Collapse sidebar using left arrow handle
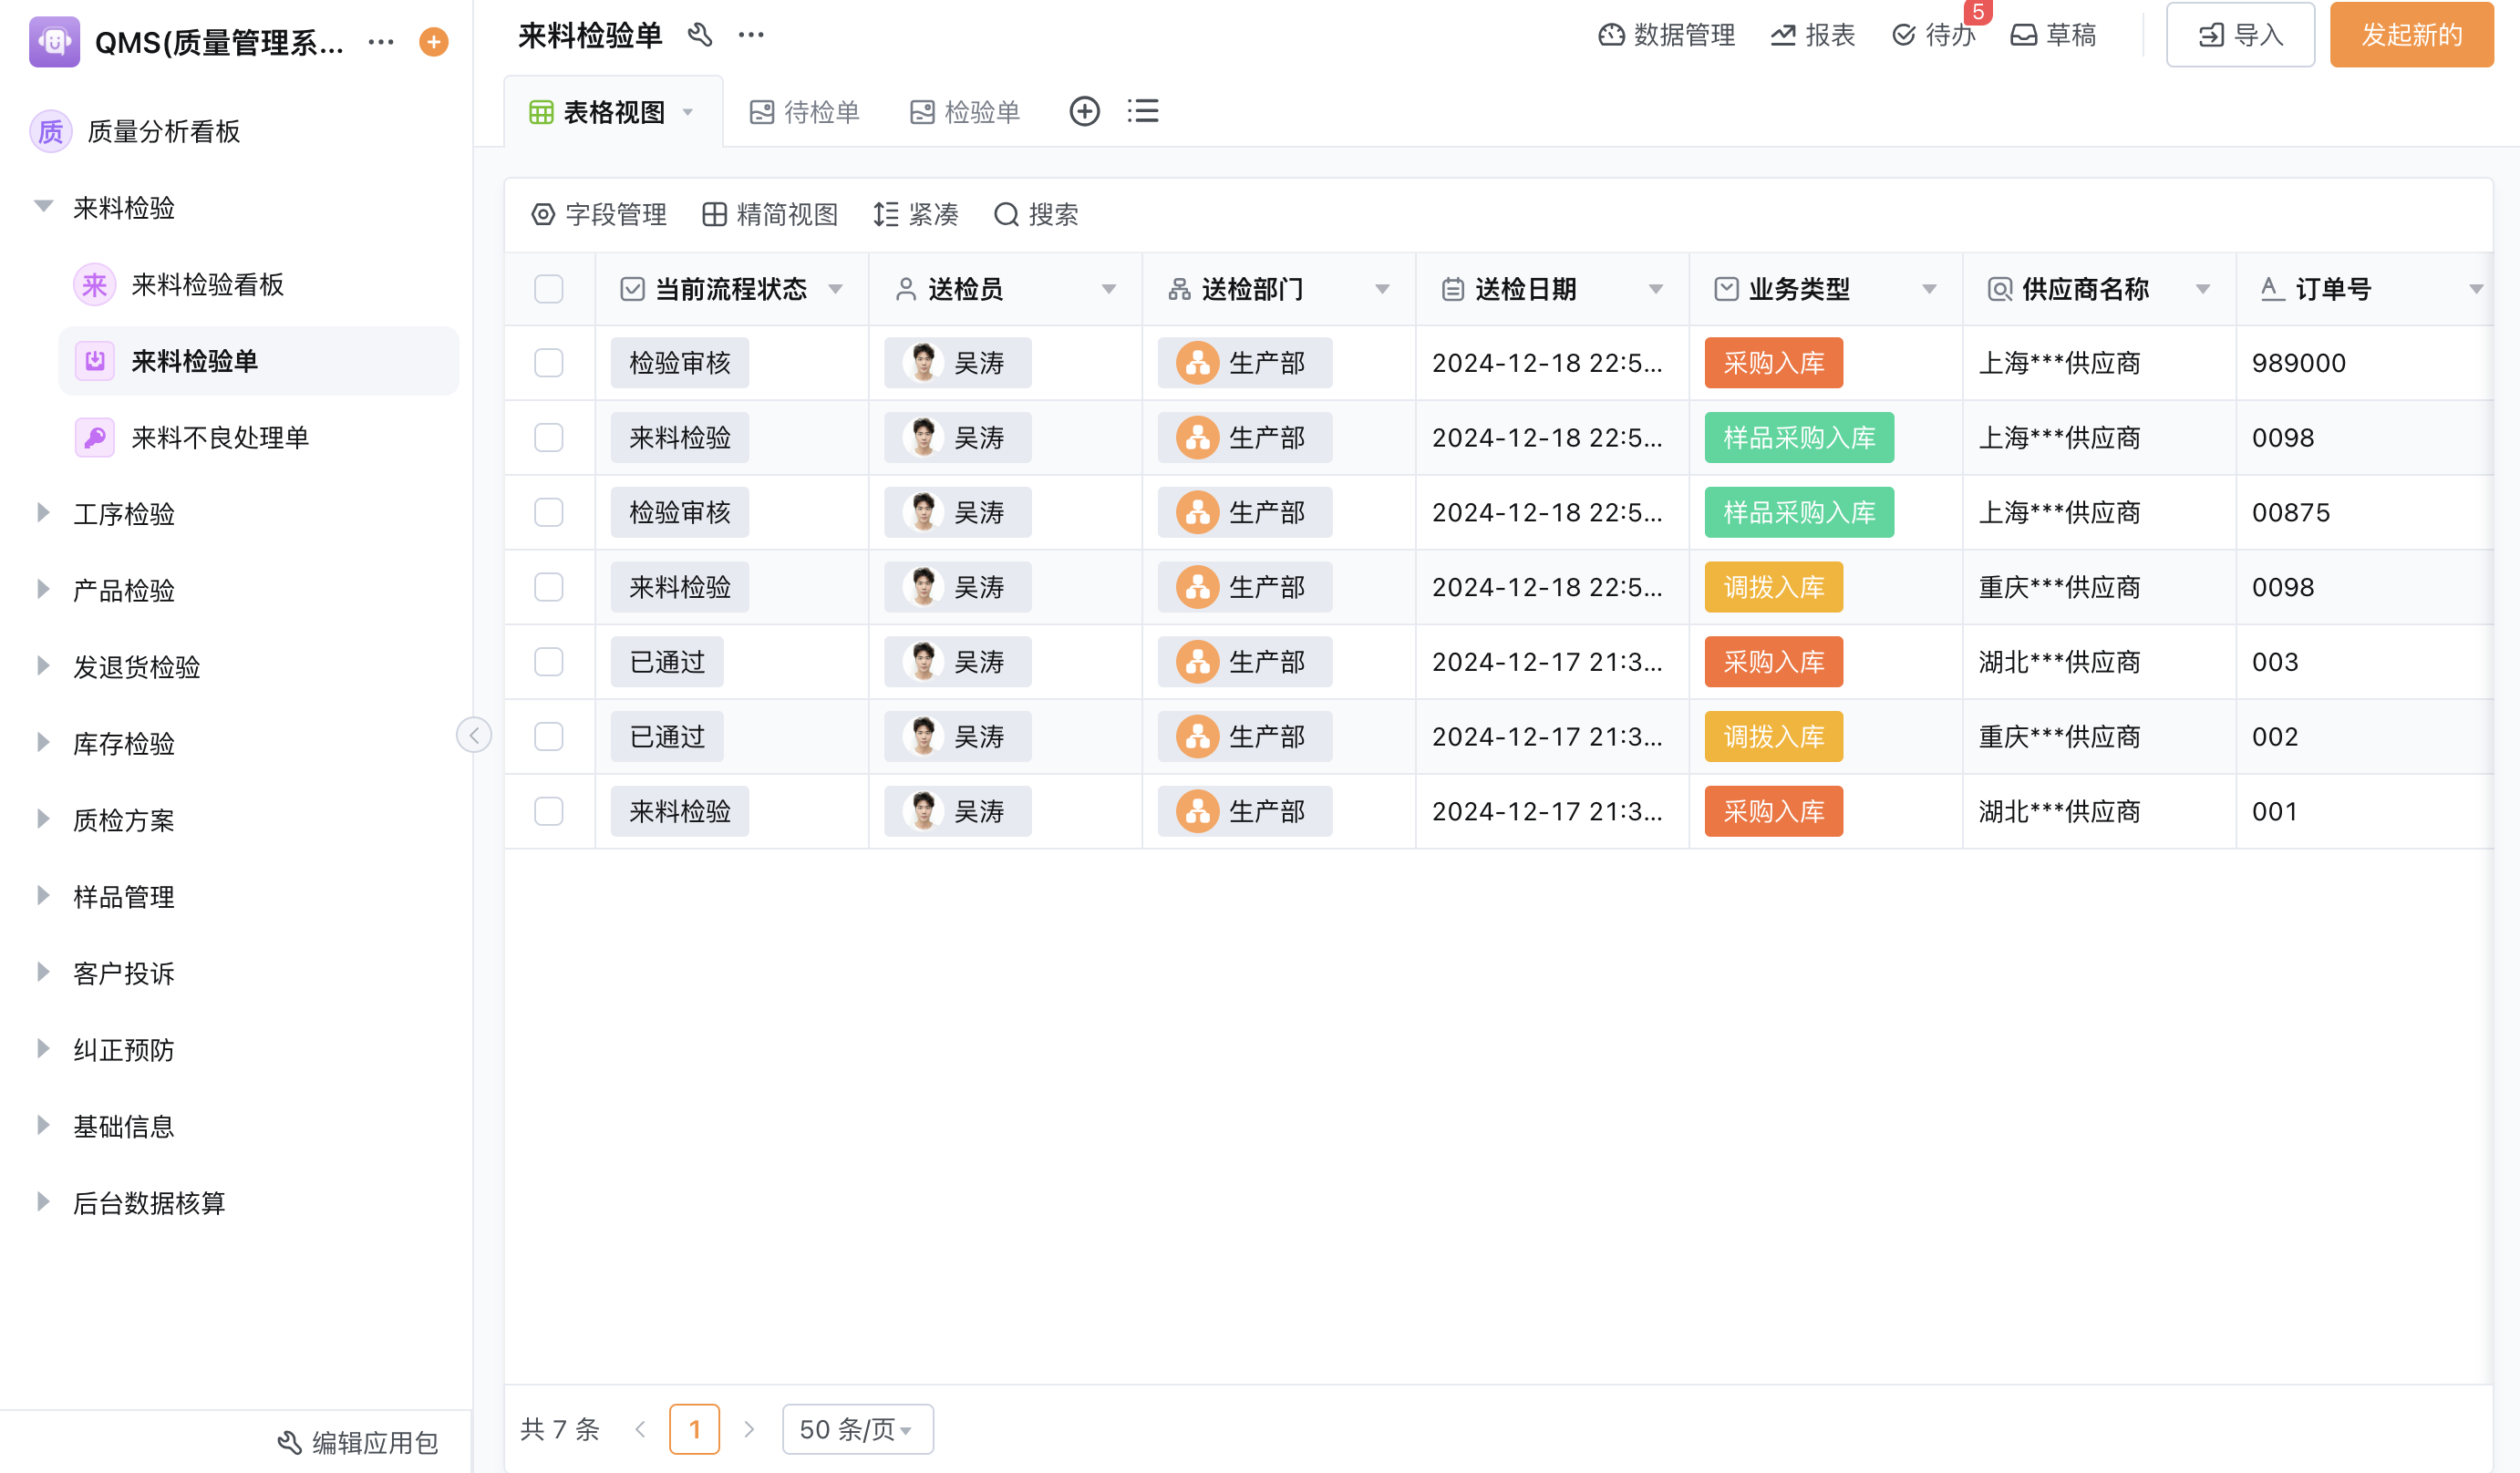 point(474,735)
